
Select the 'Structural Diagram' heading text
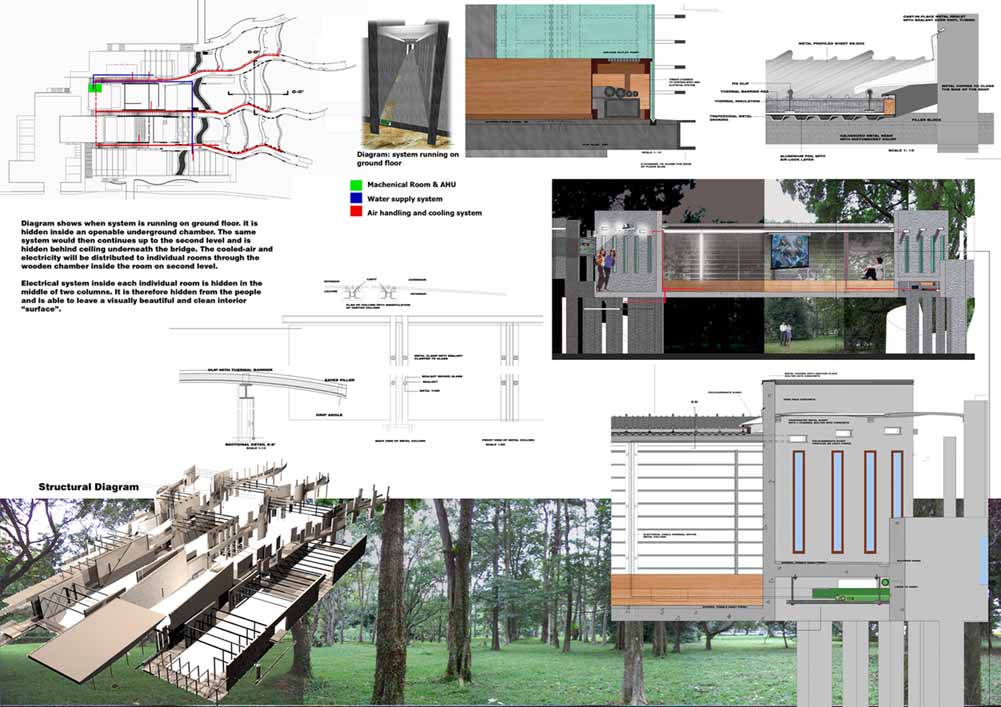point(89,487)
